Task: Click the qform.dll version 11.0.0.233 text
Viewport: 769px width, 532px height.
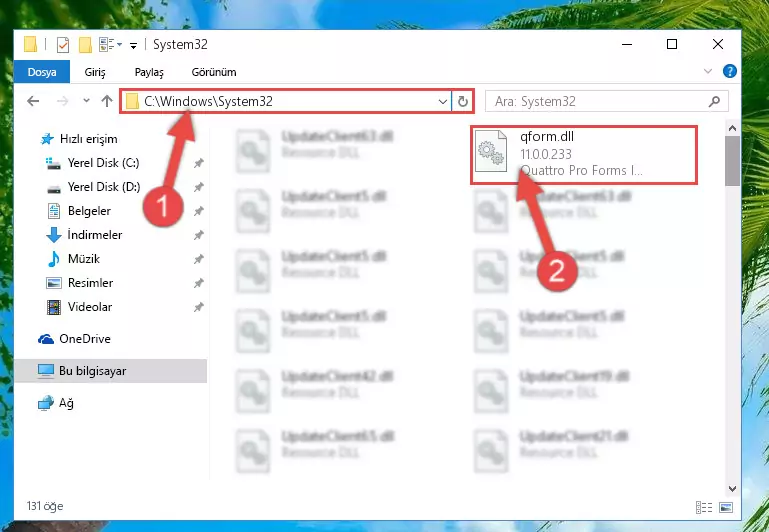Action: (546, 154)
